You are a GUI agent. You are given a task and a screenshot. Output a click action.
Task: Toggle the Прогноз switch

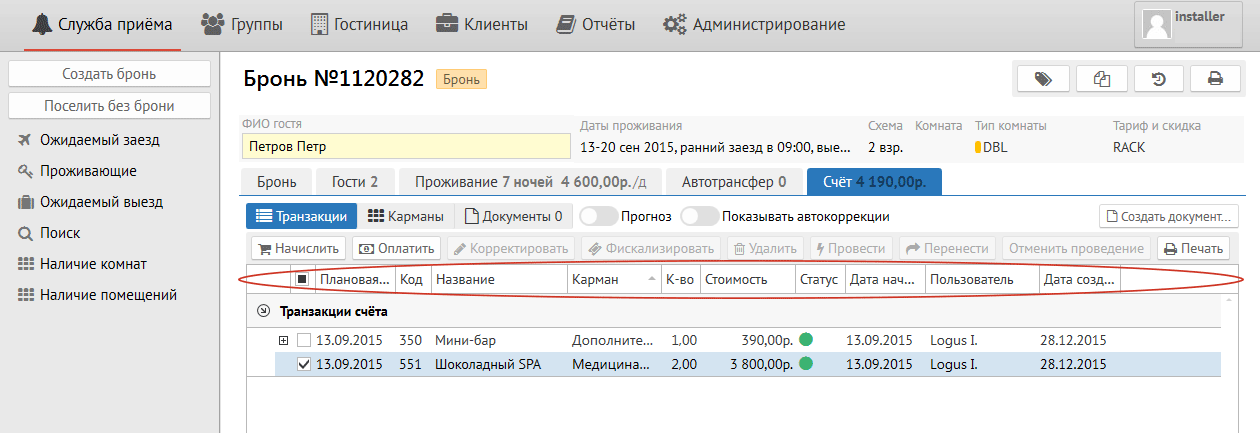[x=597, y=216]
